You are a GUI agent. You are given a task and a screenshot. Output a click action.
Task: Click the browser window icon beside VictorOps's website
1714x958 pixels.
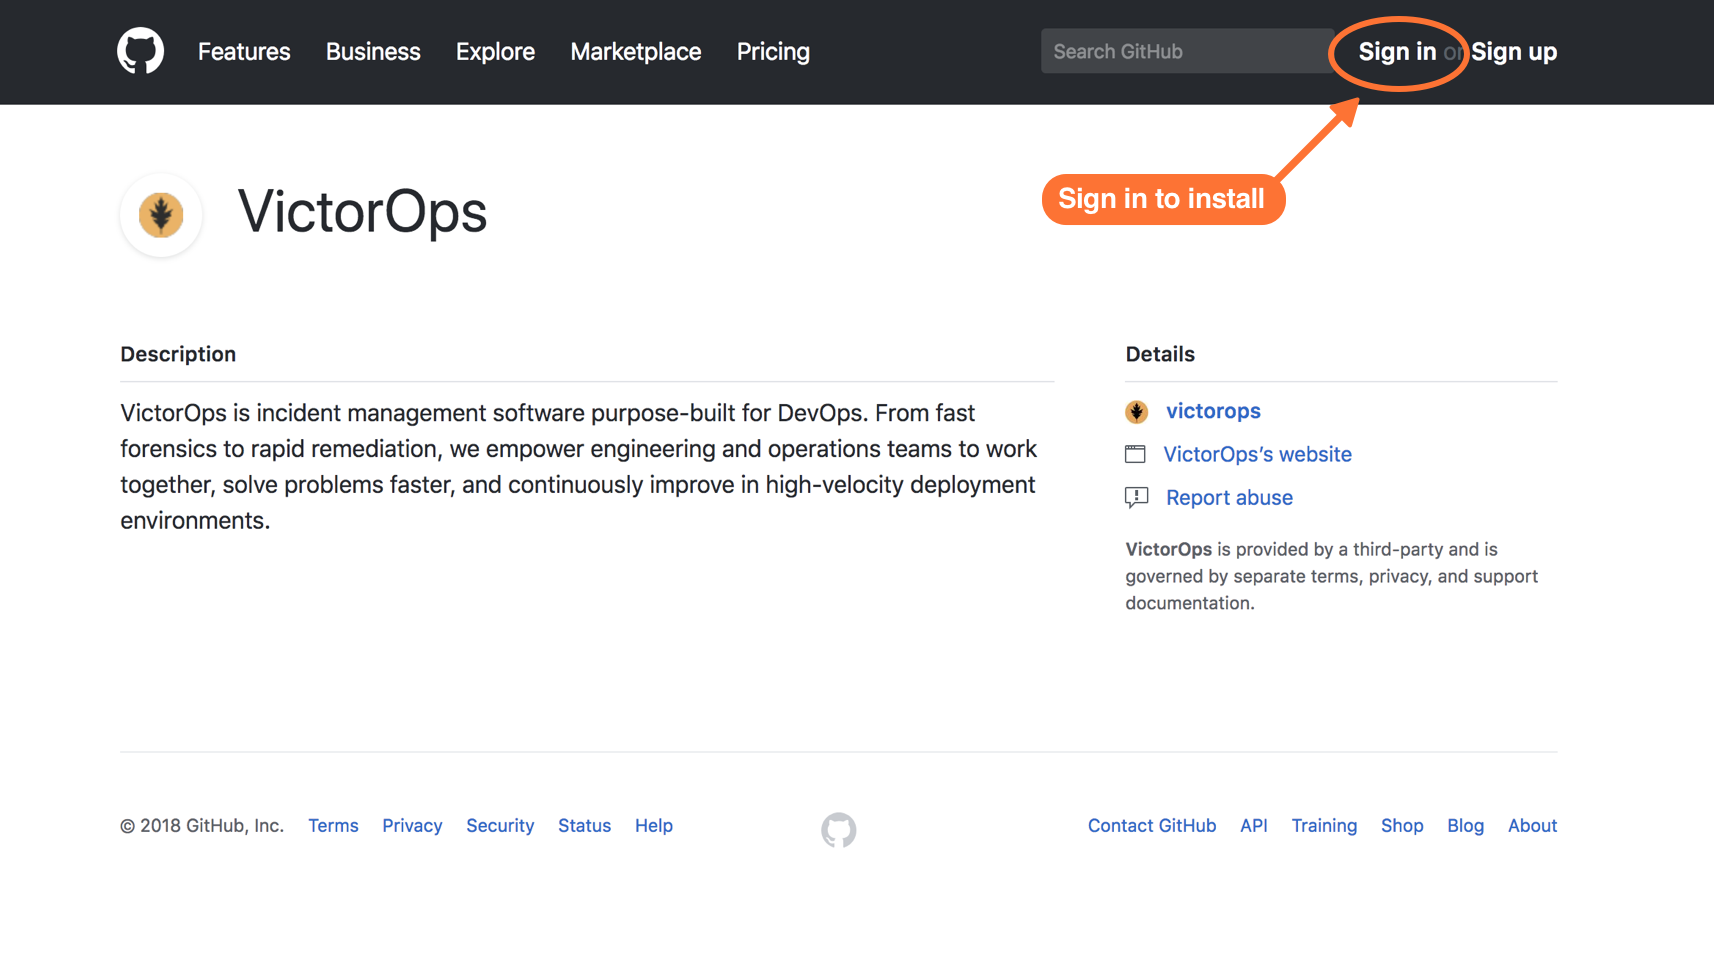pos(1136,454)
